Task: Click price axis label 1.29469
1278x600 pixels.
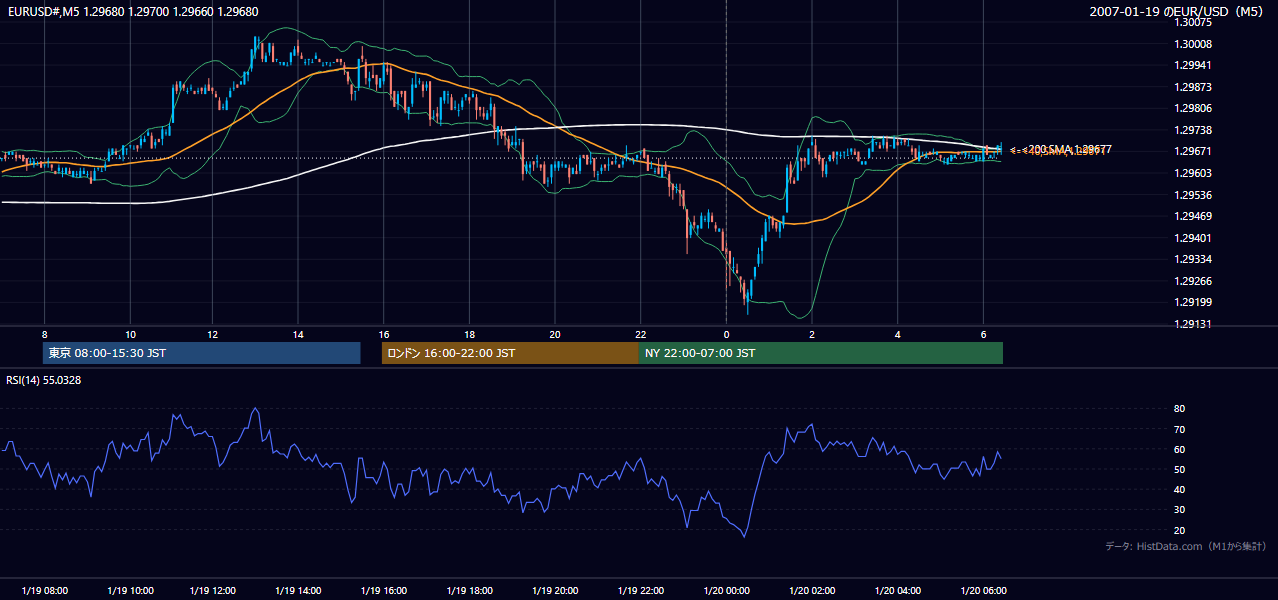Action: point(1193,216)
